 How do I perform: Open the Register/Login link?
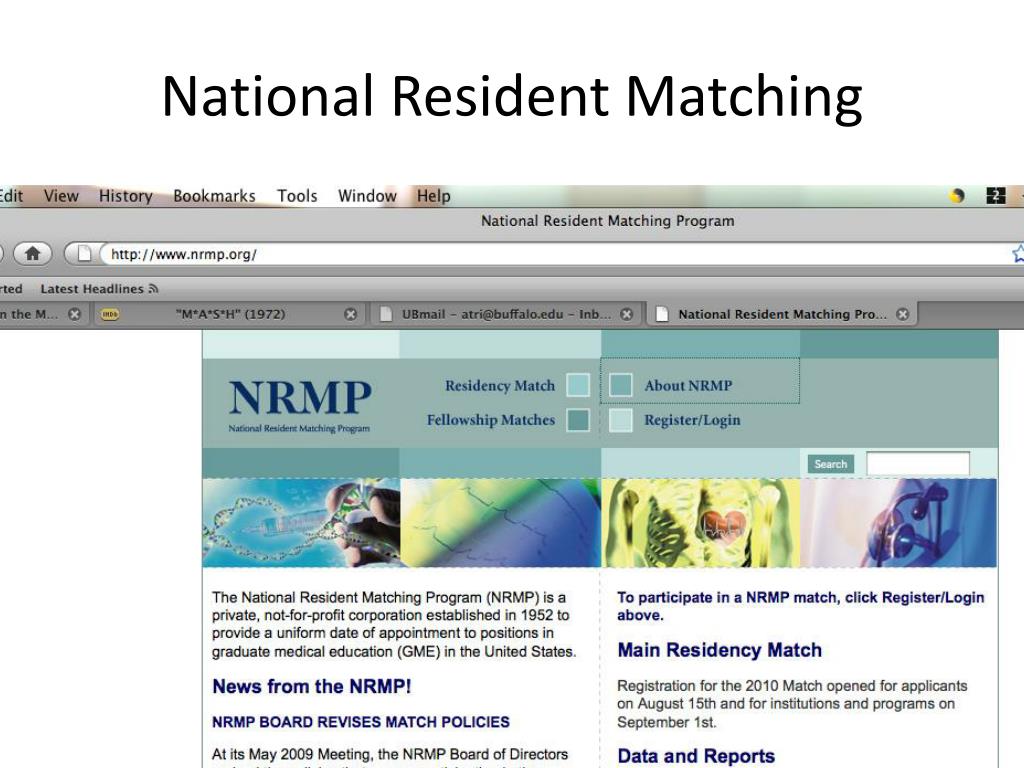click(692, 420)
